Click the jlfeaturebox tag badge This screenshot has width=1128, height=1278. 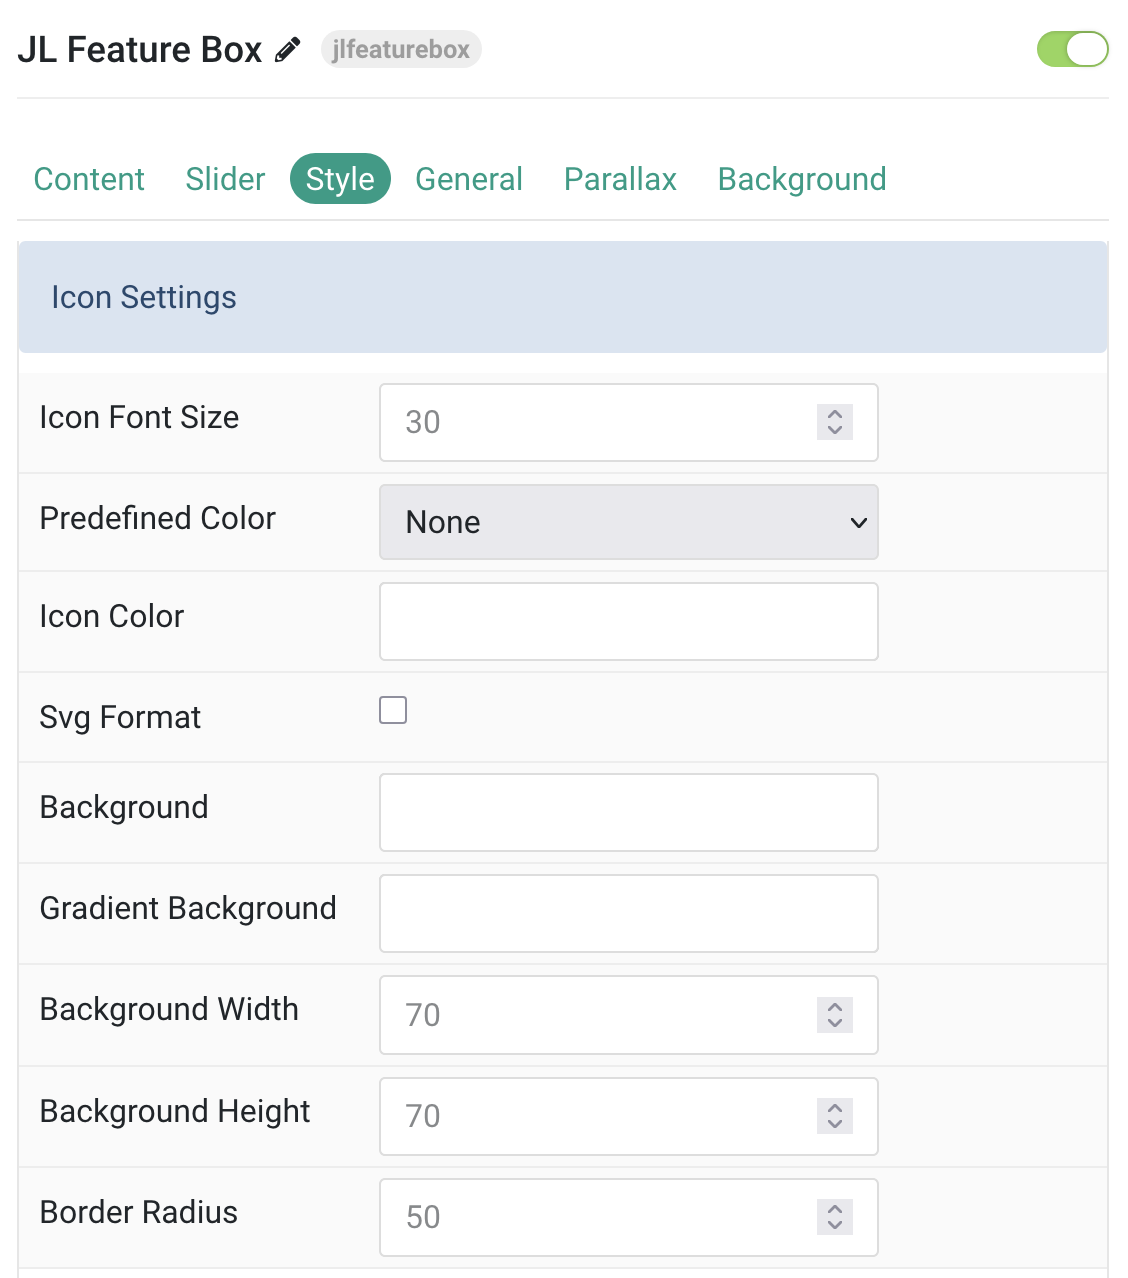(x=400, y=49)
